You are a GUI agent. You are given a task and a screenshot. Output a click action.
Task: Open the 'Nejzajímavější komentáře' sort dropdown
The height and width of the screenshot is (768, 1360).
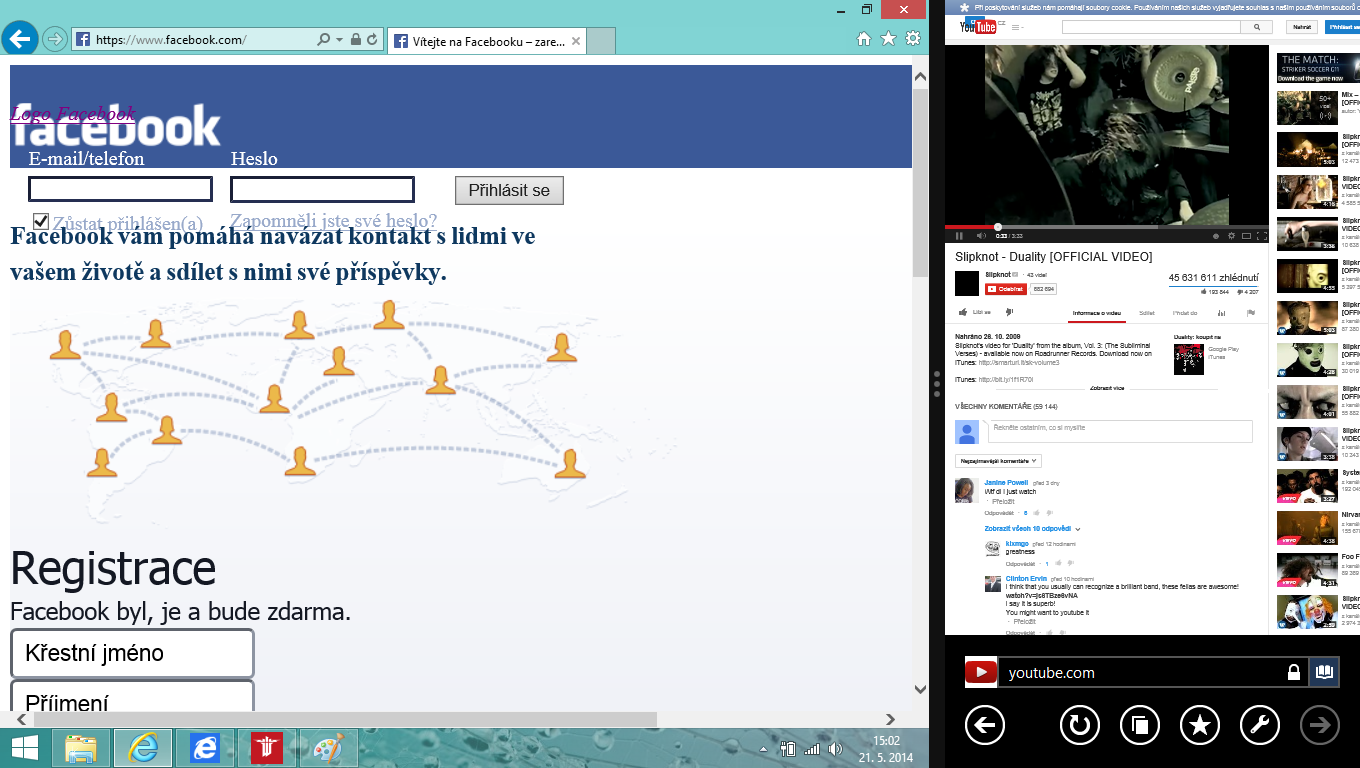pyautogui.click(x=999, y=461)
